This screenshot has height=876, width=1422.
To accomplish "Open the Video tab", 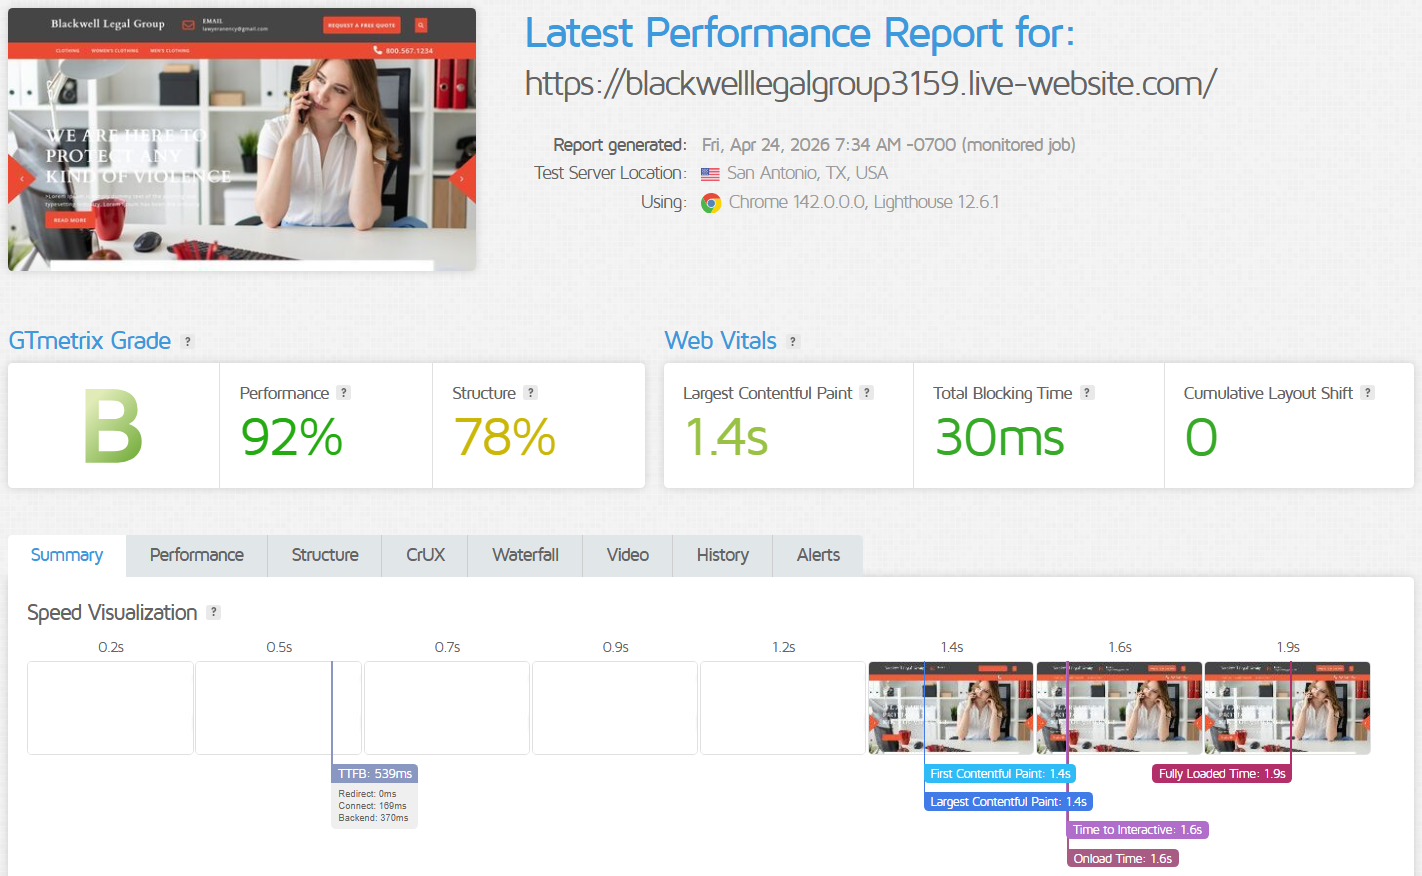I will point(628,555).
